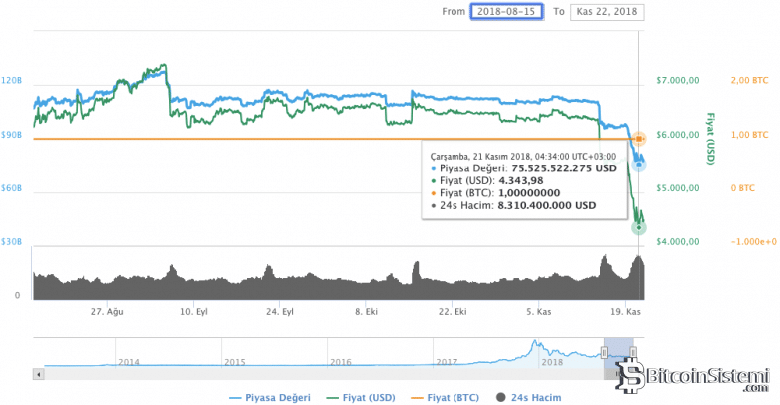Click the 2014 area in the navigator timeline
The image size is (780, 405).
(x=129, y=361)
